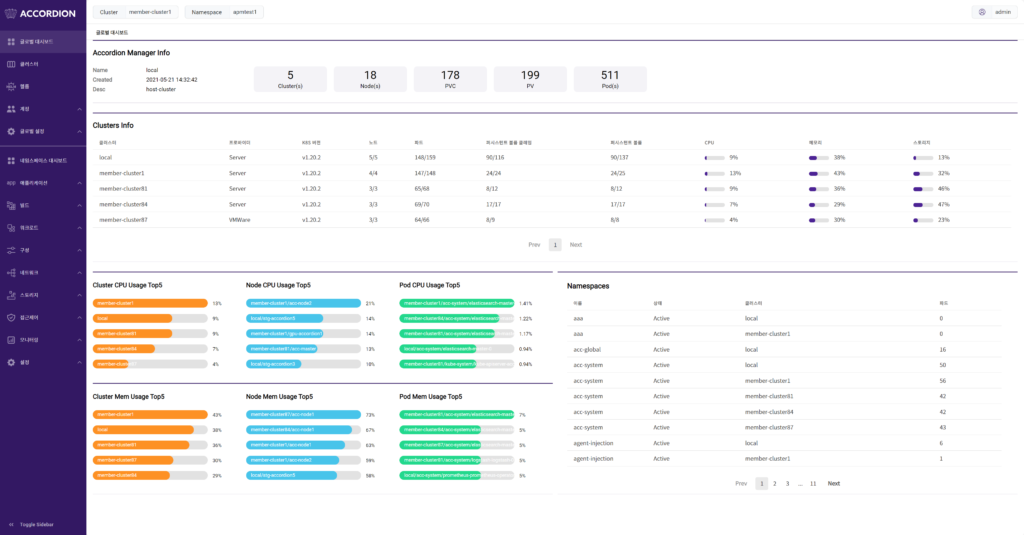
Task: Open the 네임스페이스 대시보드 icon
Action: [x=11, y=161]
